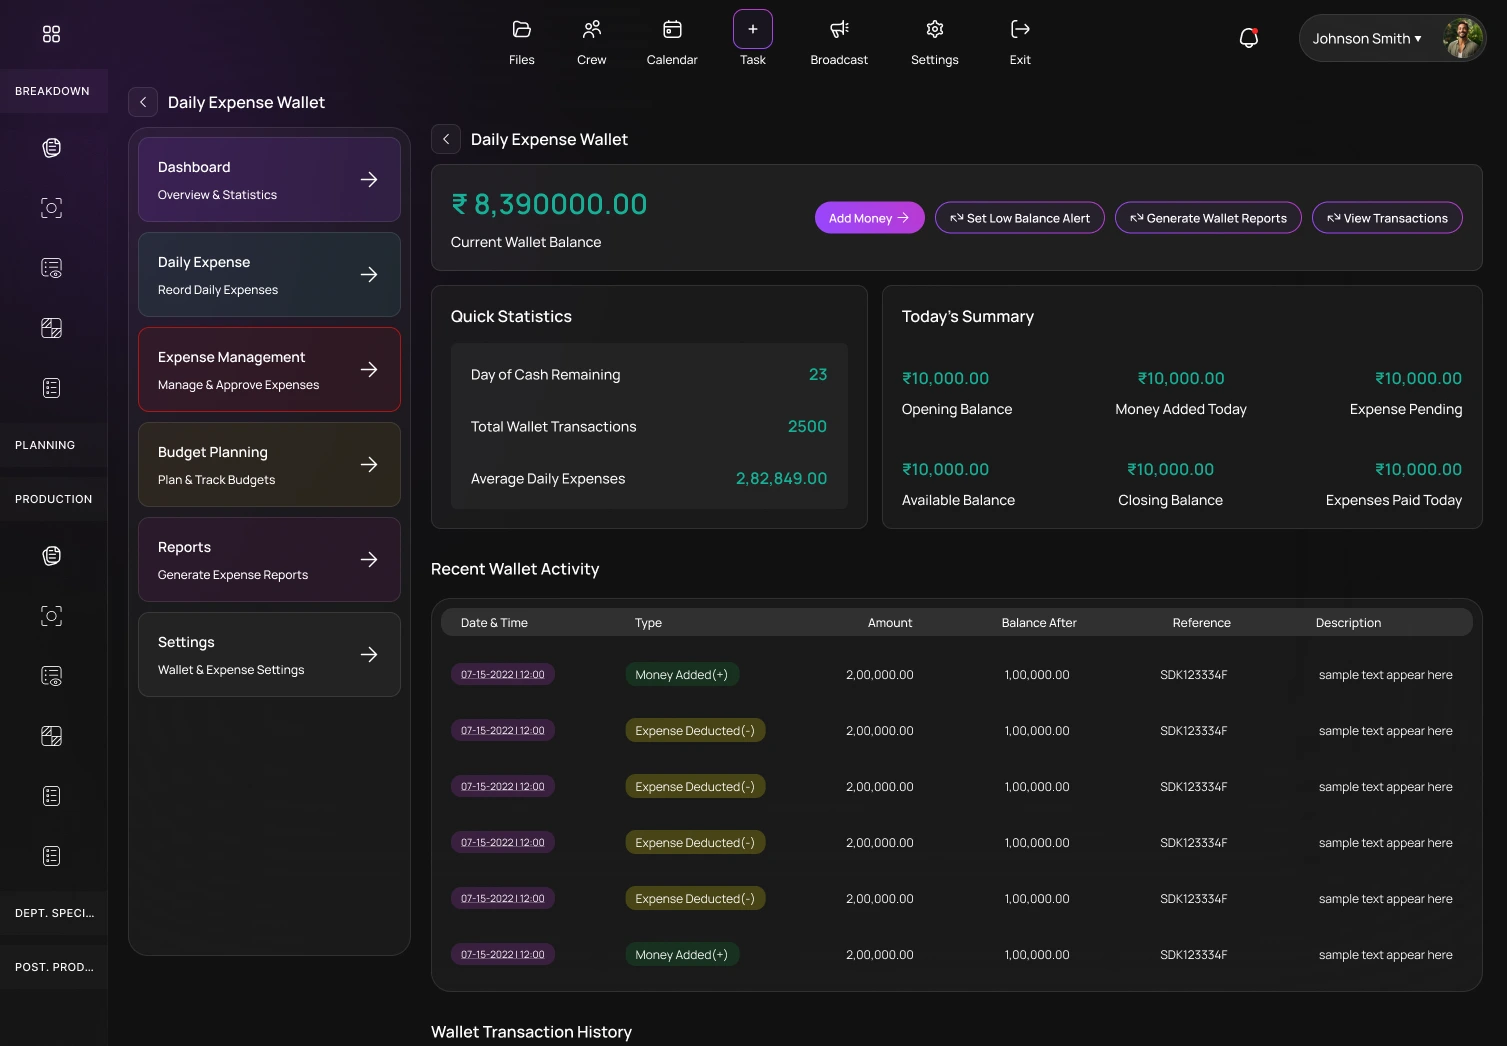The width and height of the screenshot is (1507, 1046).
Task: Open the notification bell icon
Action: coord(1247,37)
